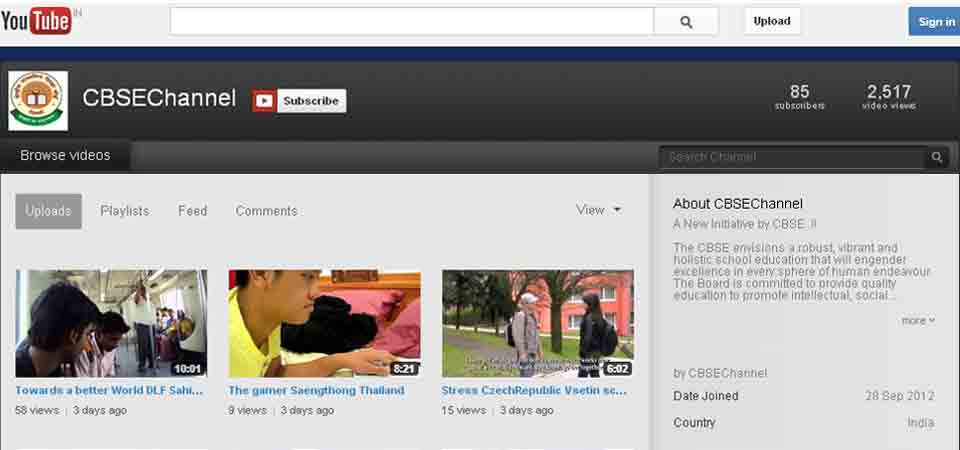The width and height of the screenshot is (960, 450).
Task: Click the by CBSEChannel text
Action: click(x=720, y=373)
